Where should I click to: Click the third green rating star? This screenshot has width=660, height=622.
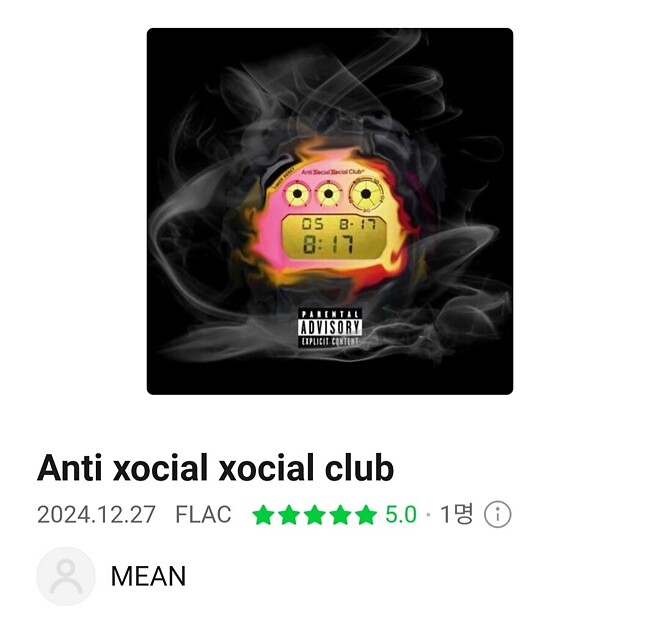coord(315,515)
